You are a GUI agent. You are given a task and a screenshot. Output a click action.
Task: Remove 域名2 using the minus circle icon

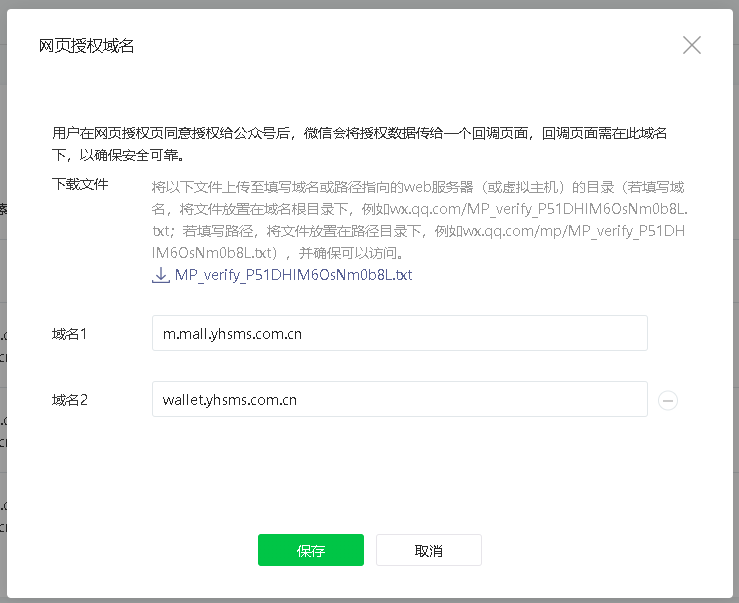(x=668, y=400)
